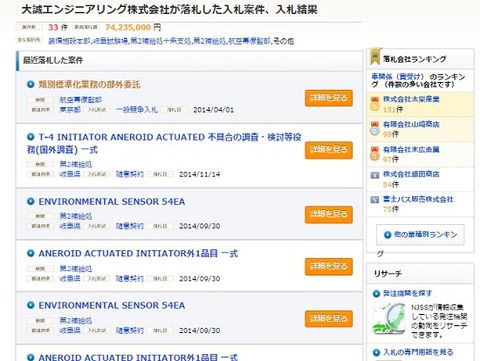
Task: Click the bronze medal icon for 有限会社末広金属
Action: click(375, 154)
